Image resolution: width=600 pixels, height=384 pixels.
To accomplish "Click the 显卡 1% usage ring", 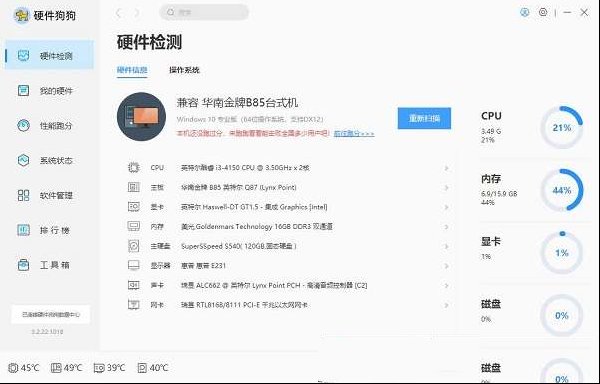I will tap(561, 253).
